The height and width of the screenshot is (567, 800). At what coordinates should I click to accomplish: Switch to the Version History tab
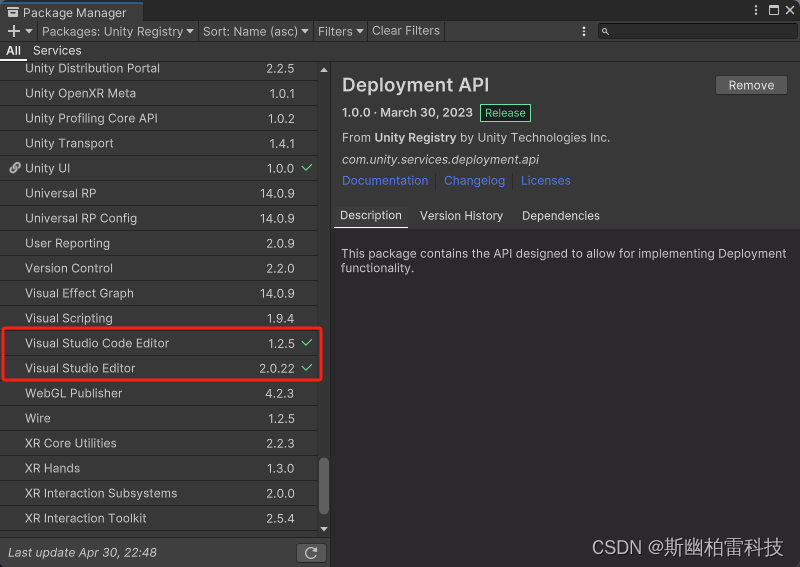(x=461, y=216)
